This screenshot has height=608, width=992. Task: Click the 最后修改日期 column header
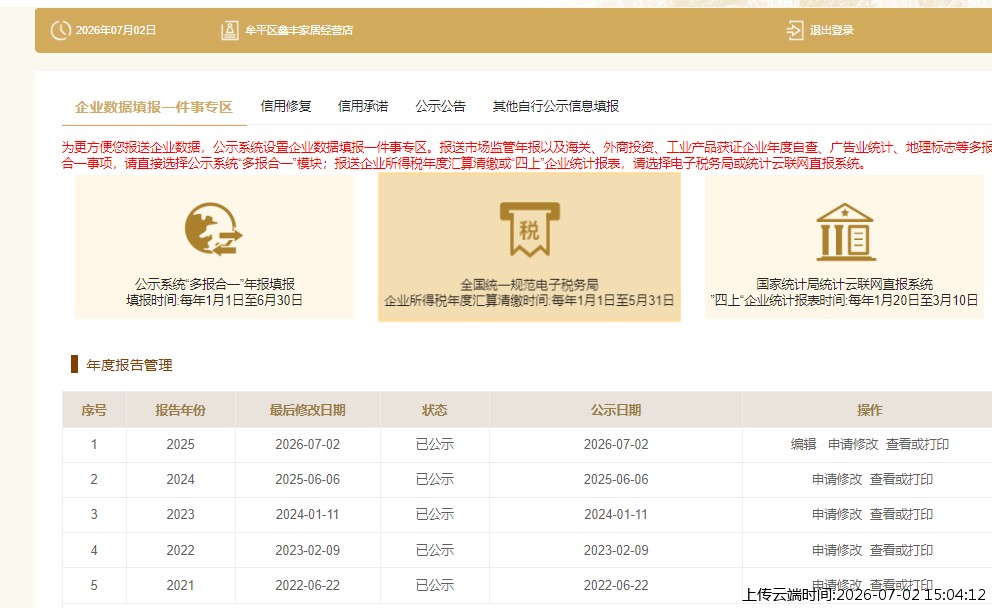click(307, 410)
